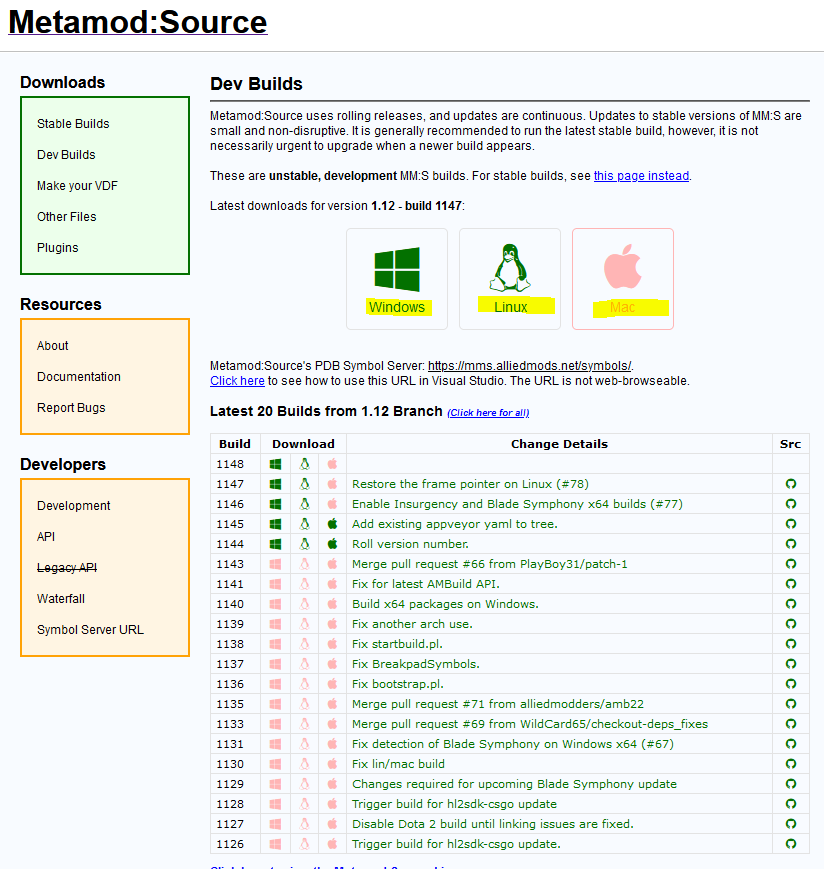Open About under Resources
The width and height of the screenshot is (824, 869).
(53, 346)
